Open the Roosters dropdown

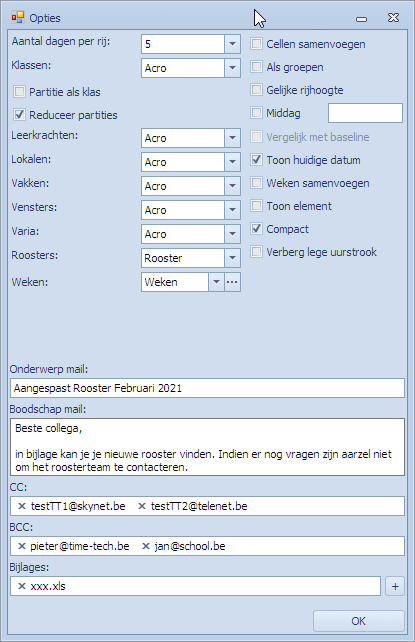point(232,258)
